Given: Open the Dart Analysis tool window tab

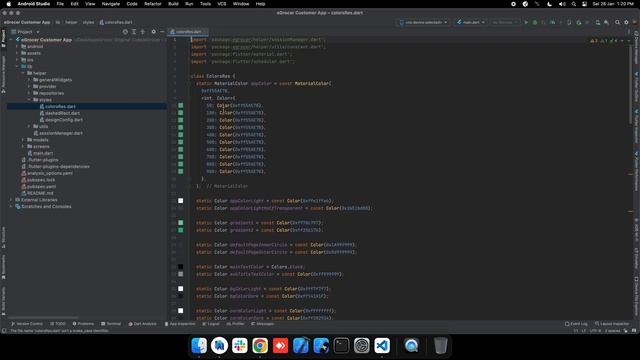Looking at the screenshot, I should 142,324.
